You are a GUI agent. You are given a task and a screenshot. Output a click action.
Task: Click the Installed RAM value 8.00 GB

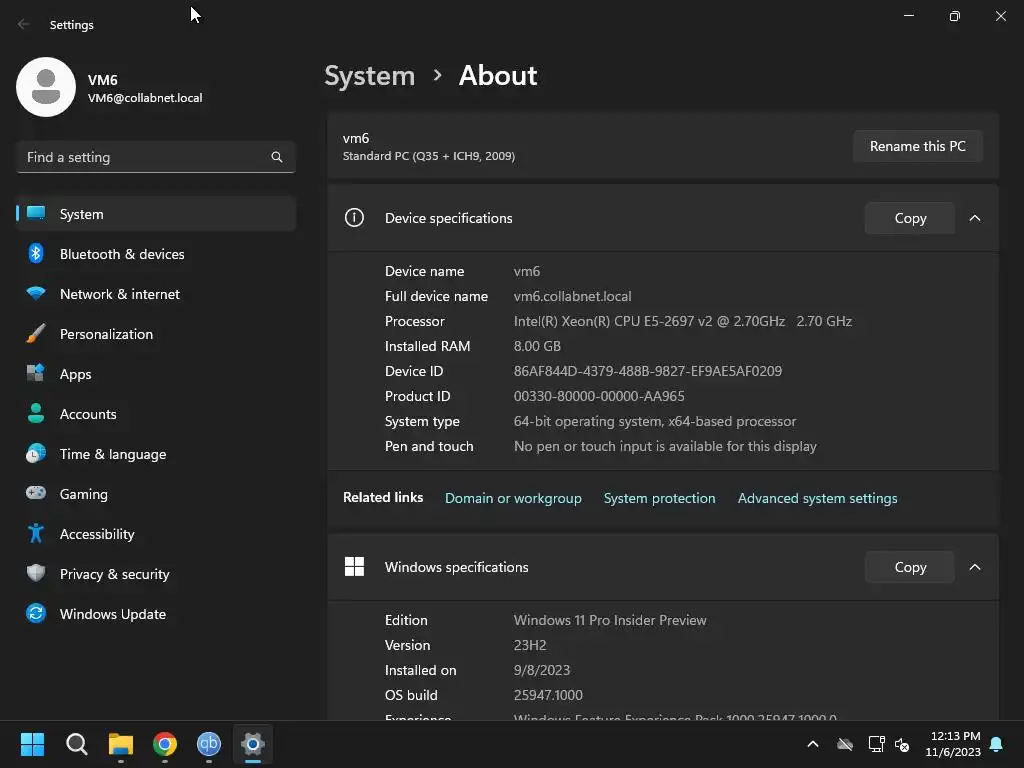[x=537, y=346]
